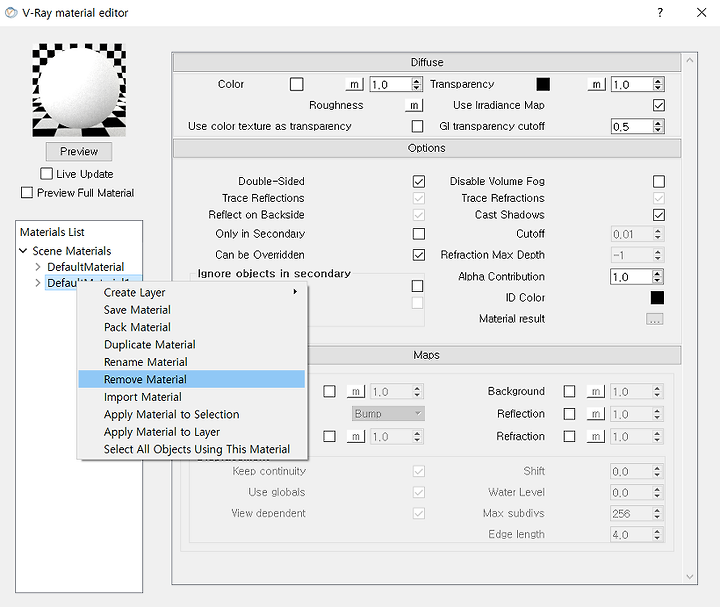Select Apply Material to Selection
Image resolution: width=720 pixels, height=607 pixels.
[x=171, y=415]
